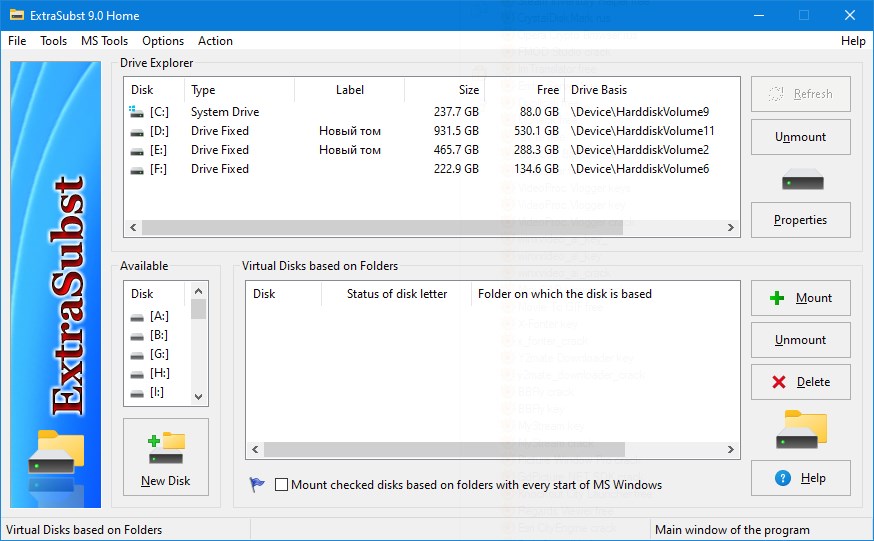The image size is (874, 541).
Task: Click the 88.0 GB free space value
Action: pyautogui.click(x=539, y=112)
